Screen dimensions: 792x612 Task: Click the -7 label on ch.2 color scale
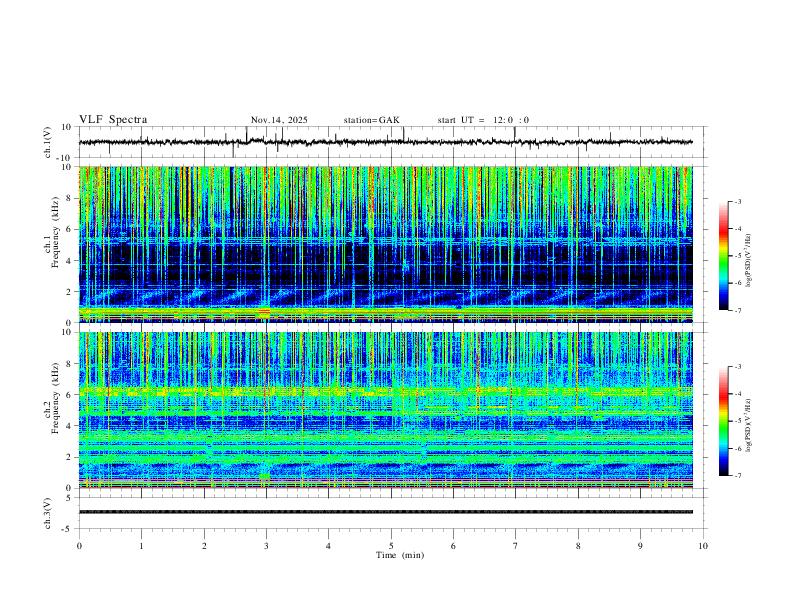point(738,475)
